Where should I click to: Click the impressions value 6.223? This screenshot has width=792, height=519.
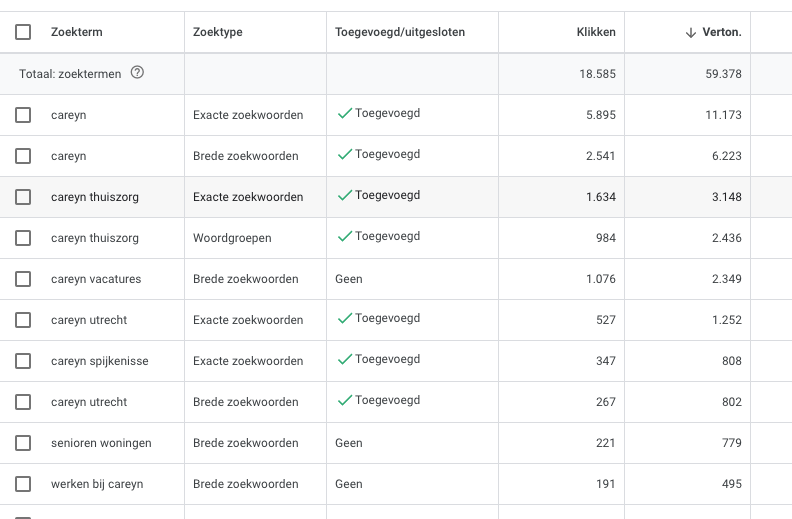point(727,156)
